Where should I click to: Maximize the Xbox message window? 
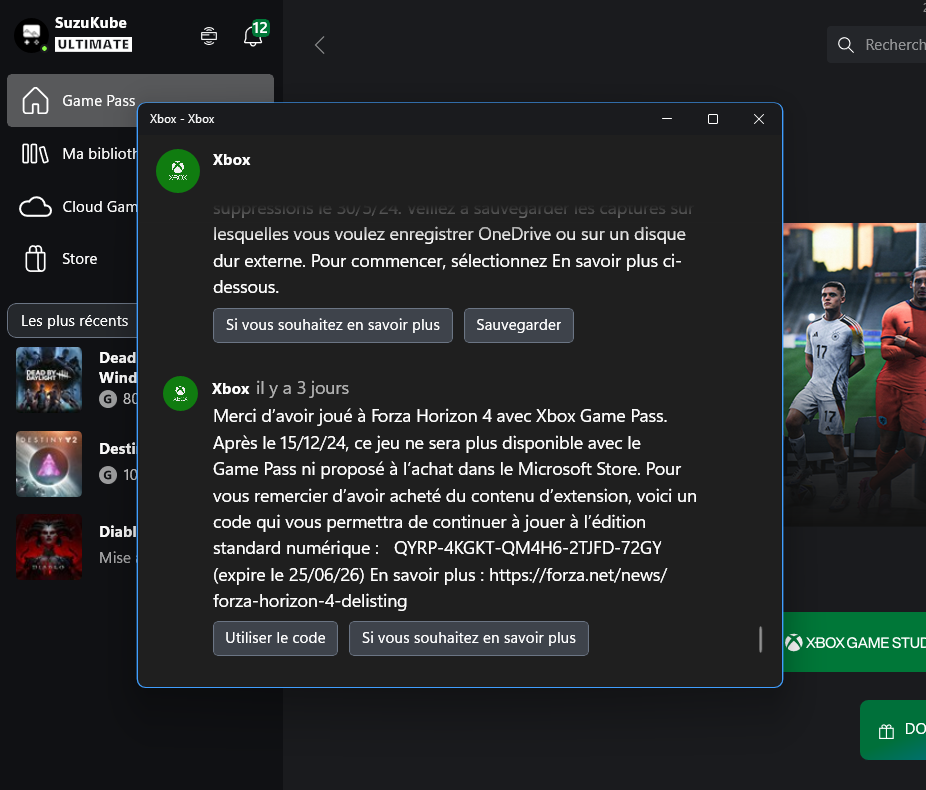713,119
